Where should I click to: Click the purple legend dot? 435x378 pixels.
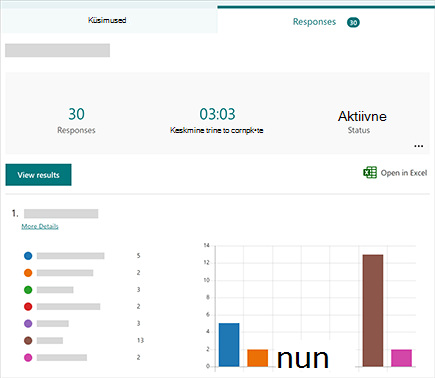[28, 323]
